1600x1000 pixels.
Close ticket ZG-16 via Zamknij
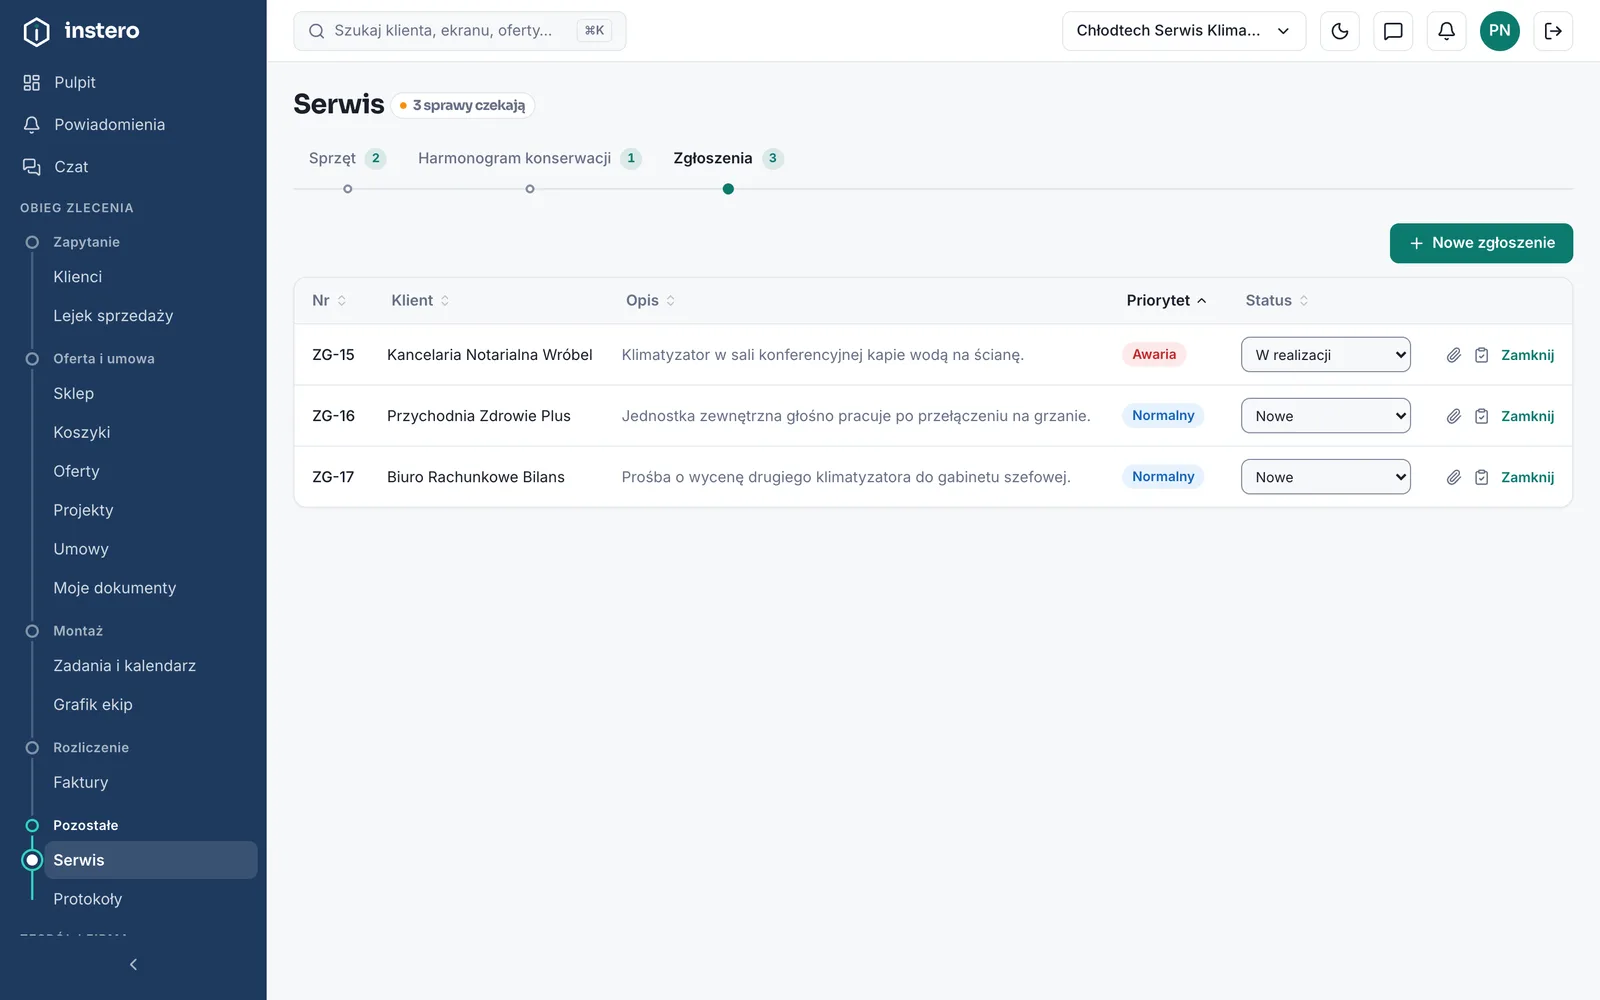[1527, 416]
